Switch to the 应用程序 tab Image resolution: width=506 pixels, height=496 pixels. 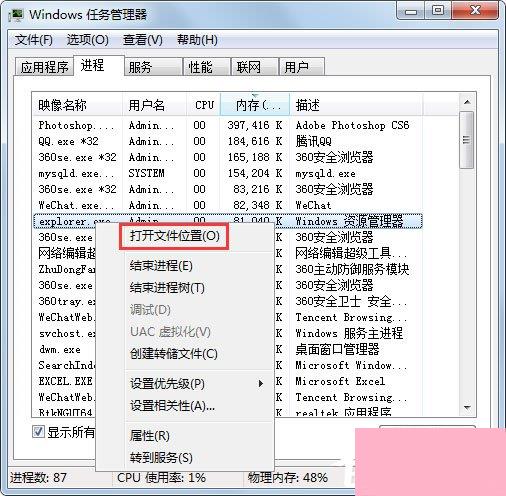point(44,67)
